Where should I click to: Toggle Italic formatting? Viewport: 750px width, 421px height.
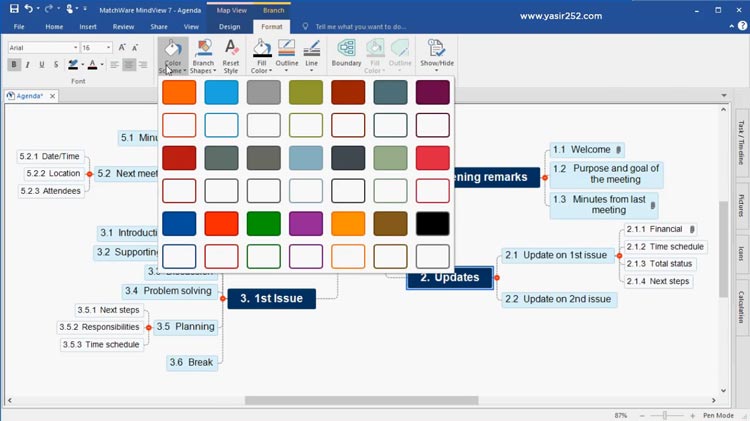28,64
